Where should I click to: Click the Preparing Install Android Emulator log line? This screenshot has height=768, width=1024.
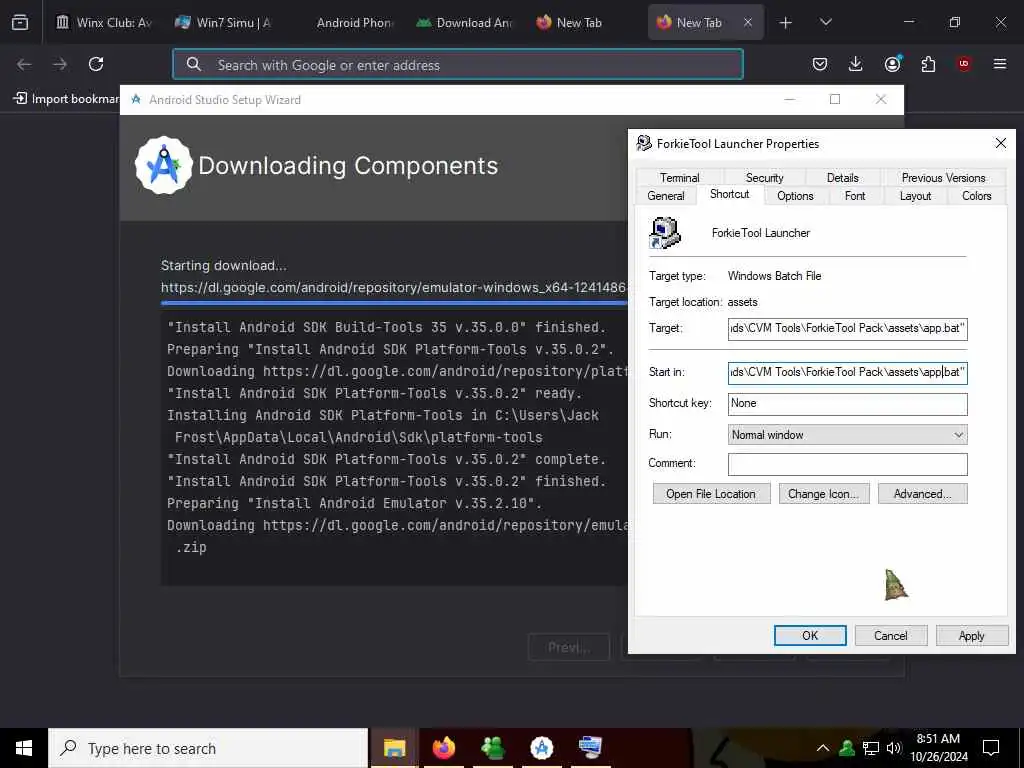[x=354, y=504]
